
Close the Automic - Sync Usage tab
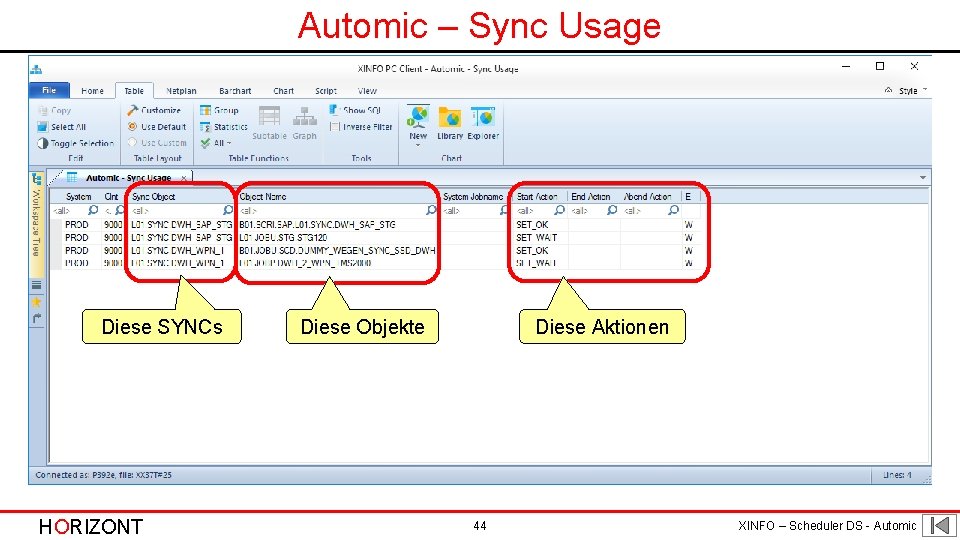[184, 178]
